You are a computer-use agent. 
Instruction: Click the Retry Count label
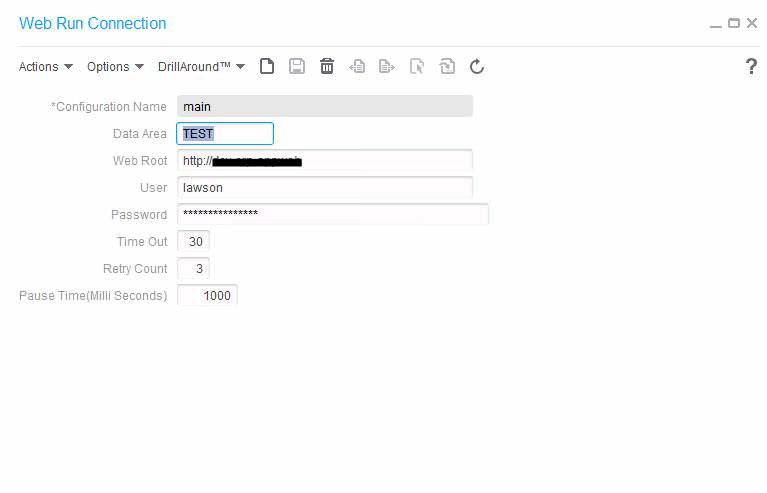tap(135, 269)
